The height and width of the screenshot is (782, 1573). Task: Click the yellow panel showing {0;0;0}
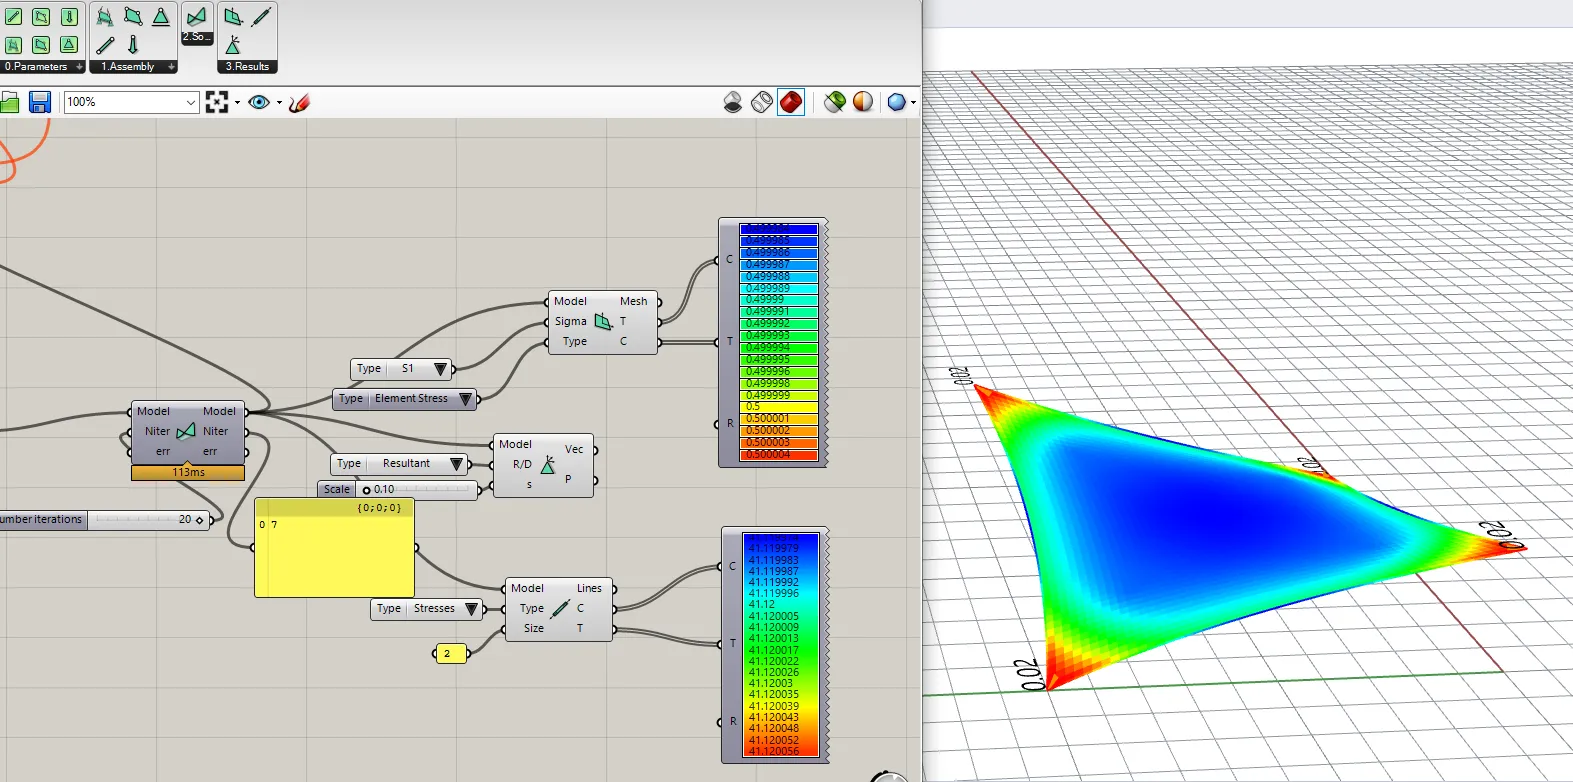click(x=334, y=548)
